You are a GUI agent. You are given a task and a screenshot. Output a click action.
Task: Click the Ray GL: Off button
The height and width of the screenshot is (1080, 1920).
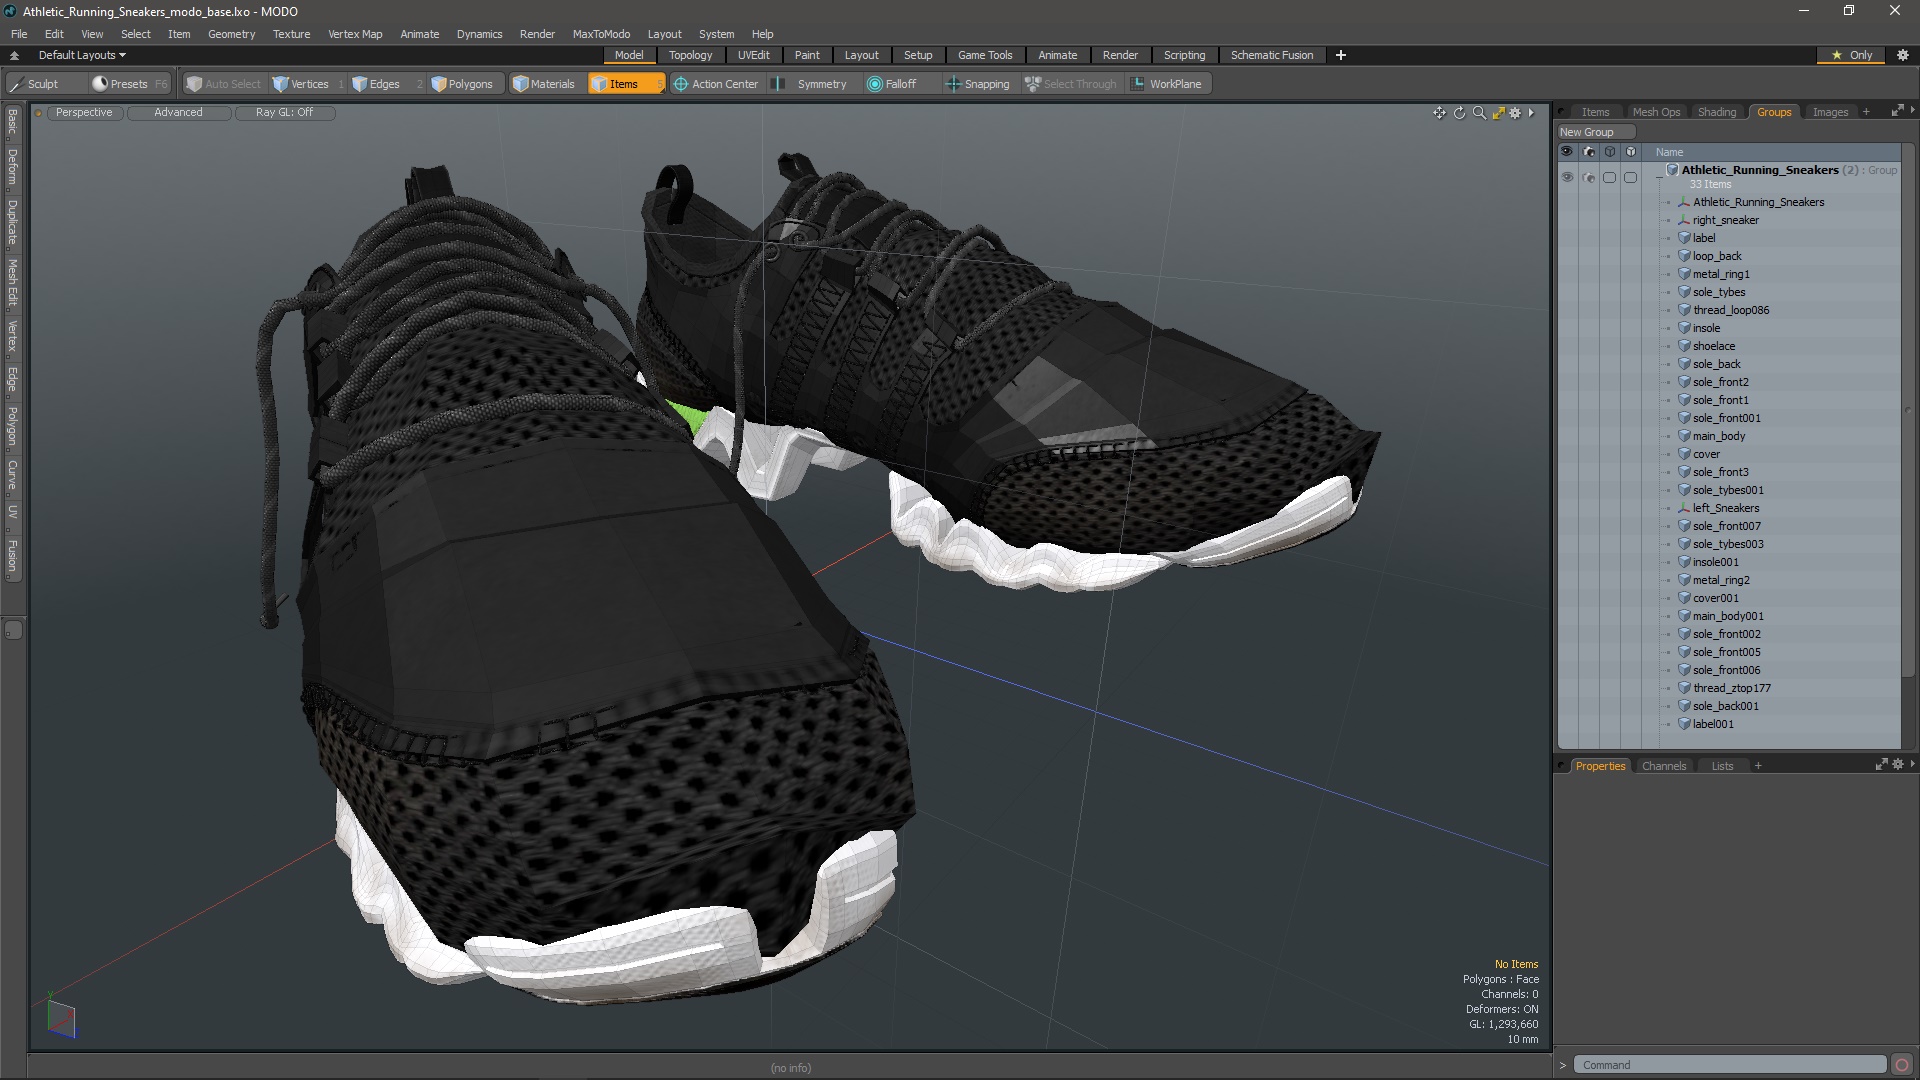pos(284,112)
